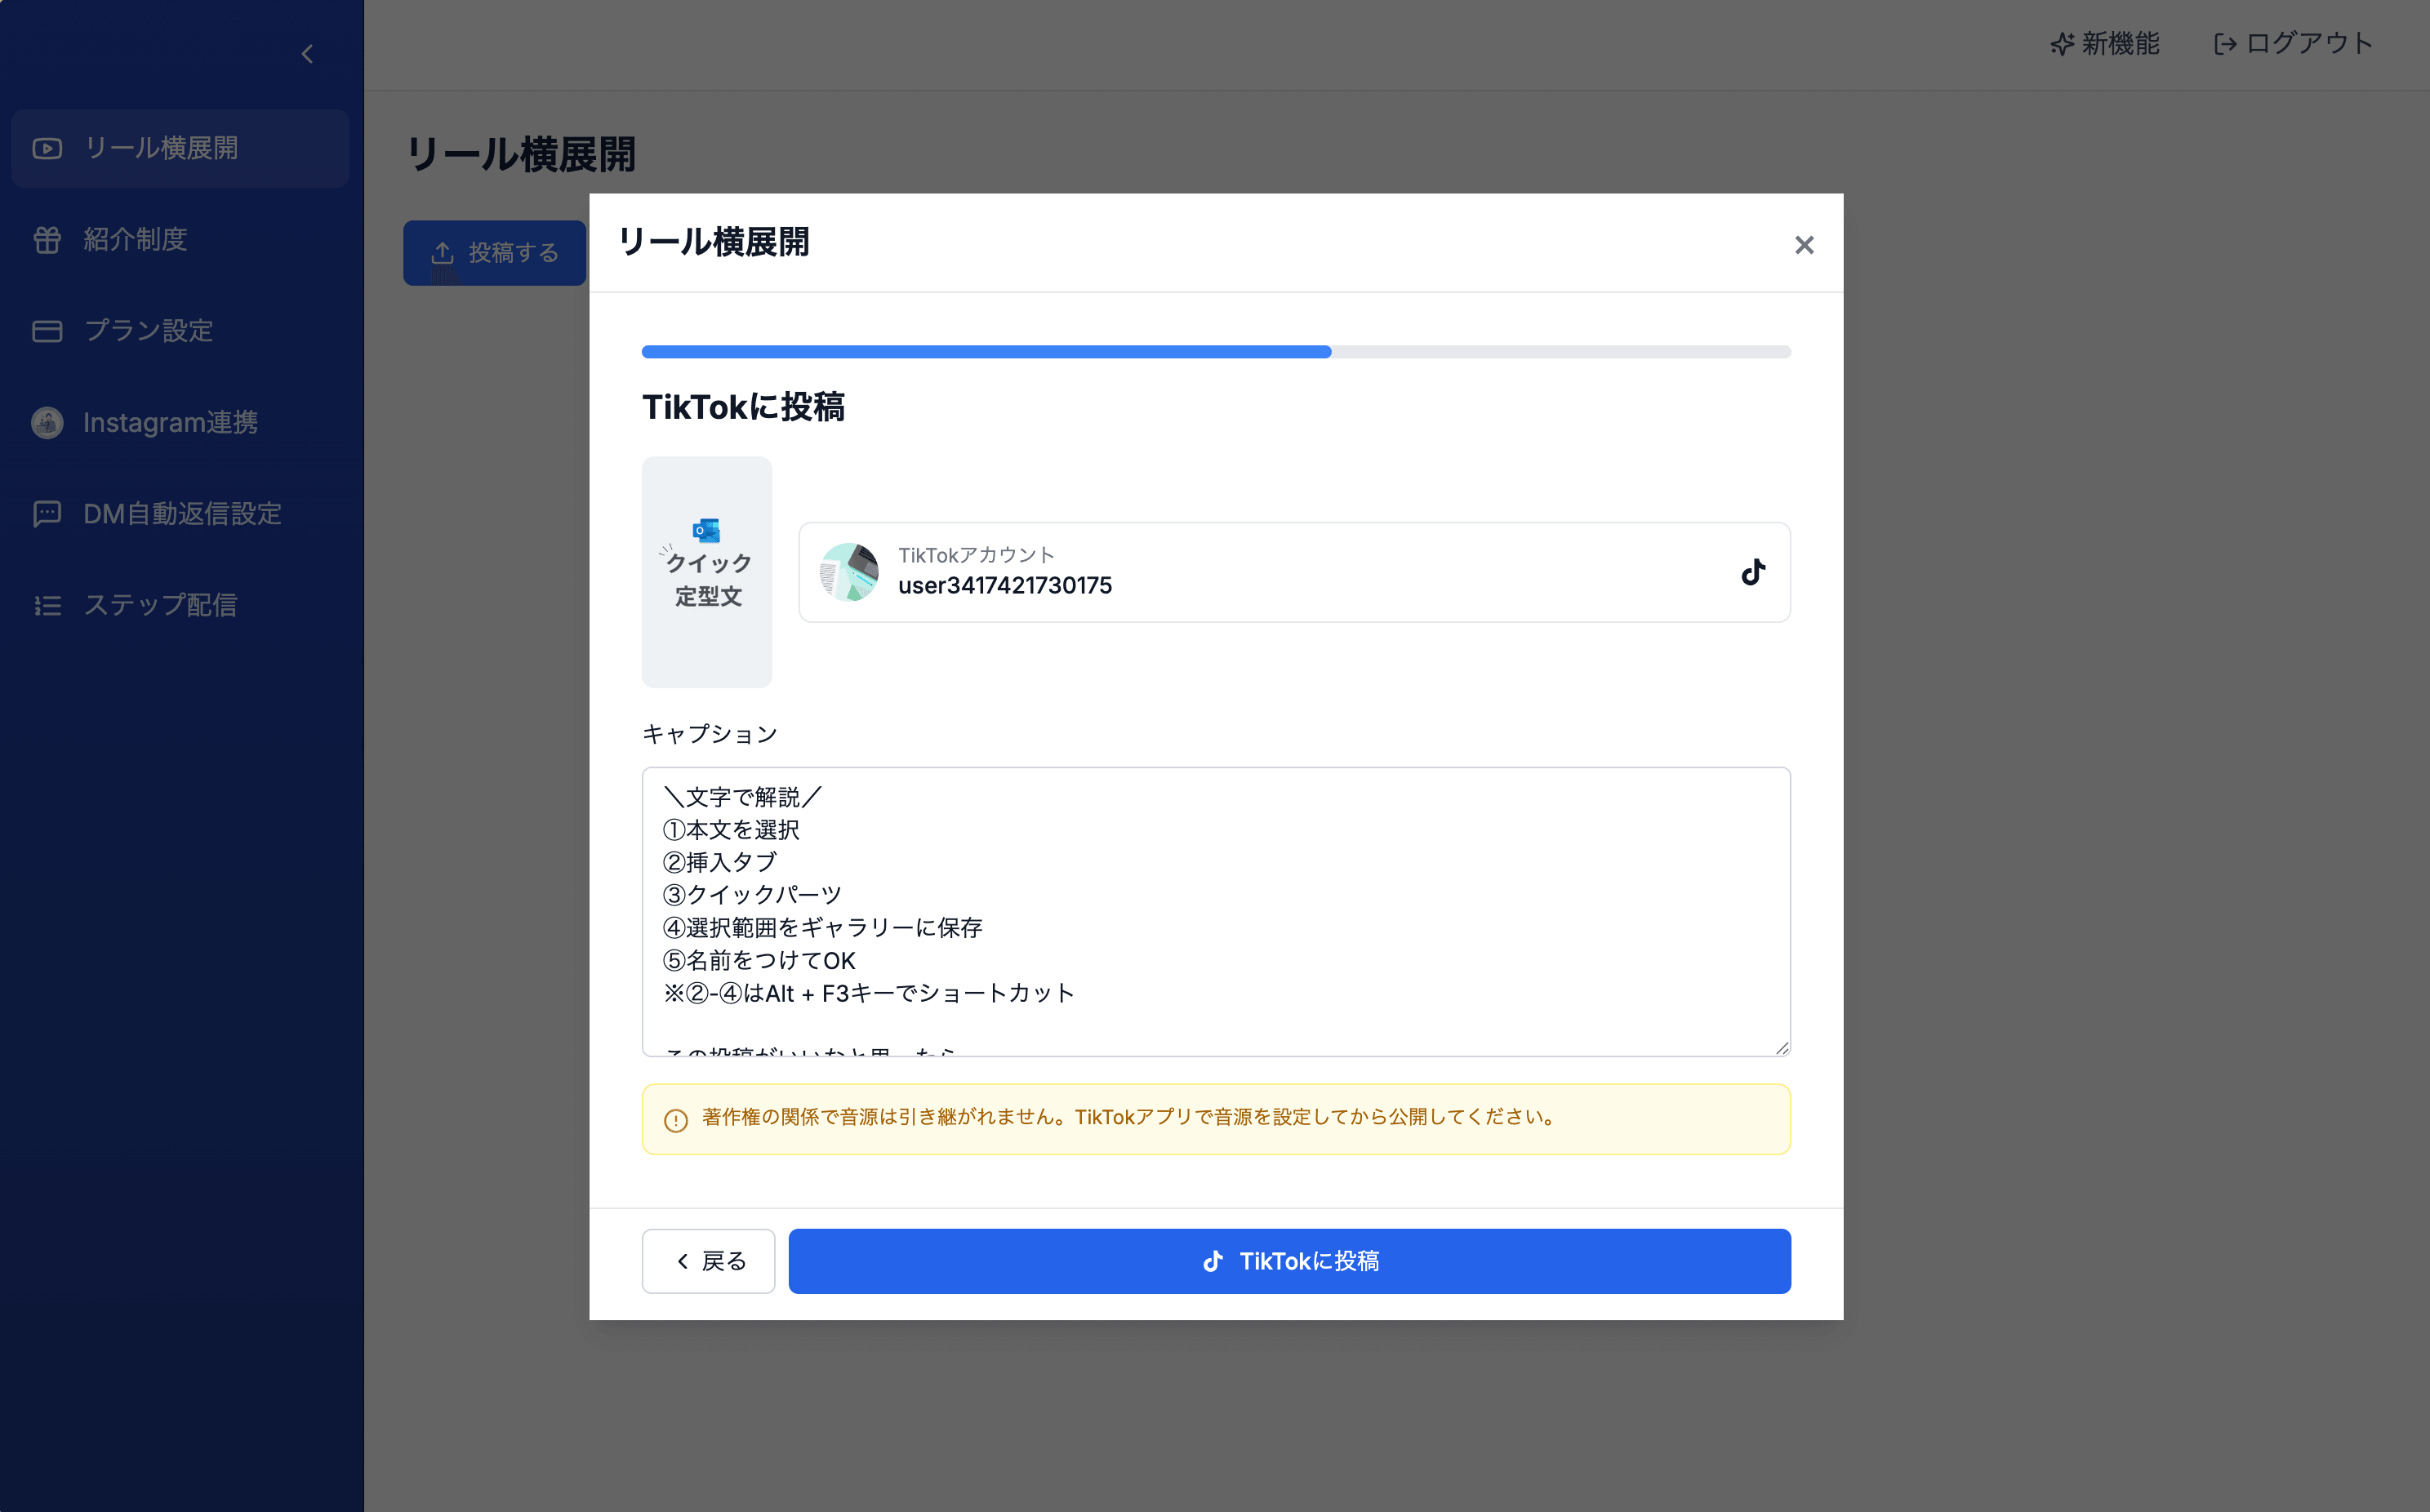Click the クイック定型文 video thumbnail
Image resolution: width=2430 pixels, height=1512 pixels.
(707, 572)
